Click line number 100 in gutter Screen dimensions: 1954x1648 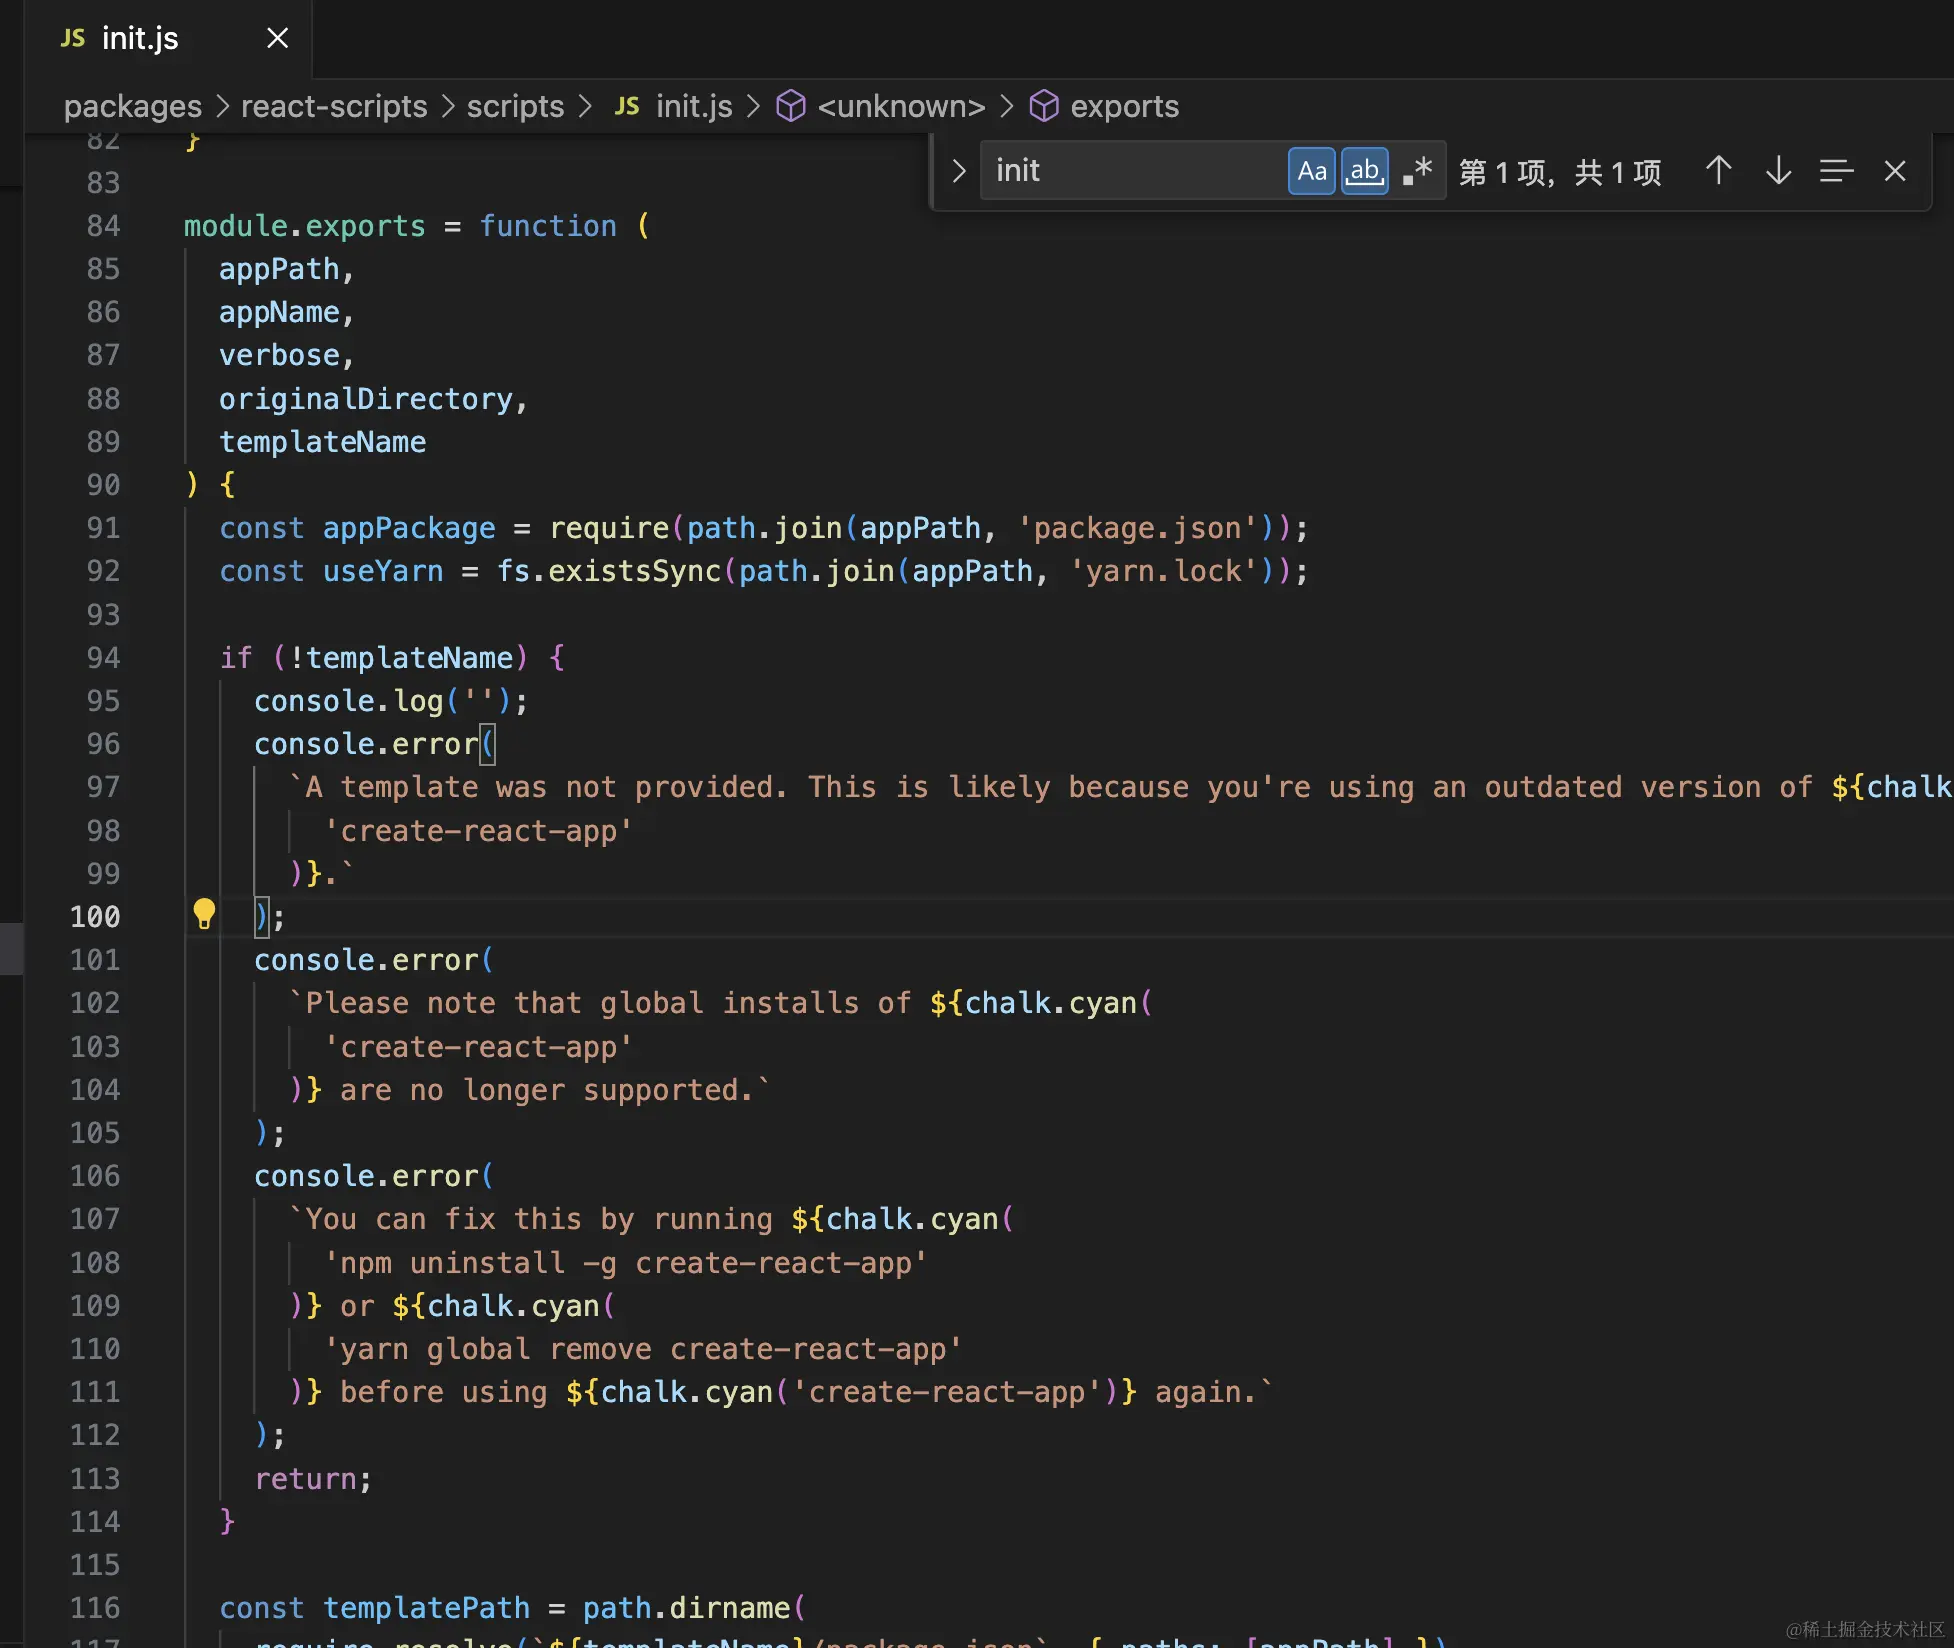(95, 917)
